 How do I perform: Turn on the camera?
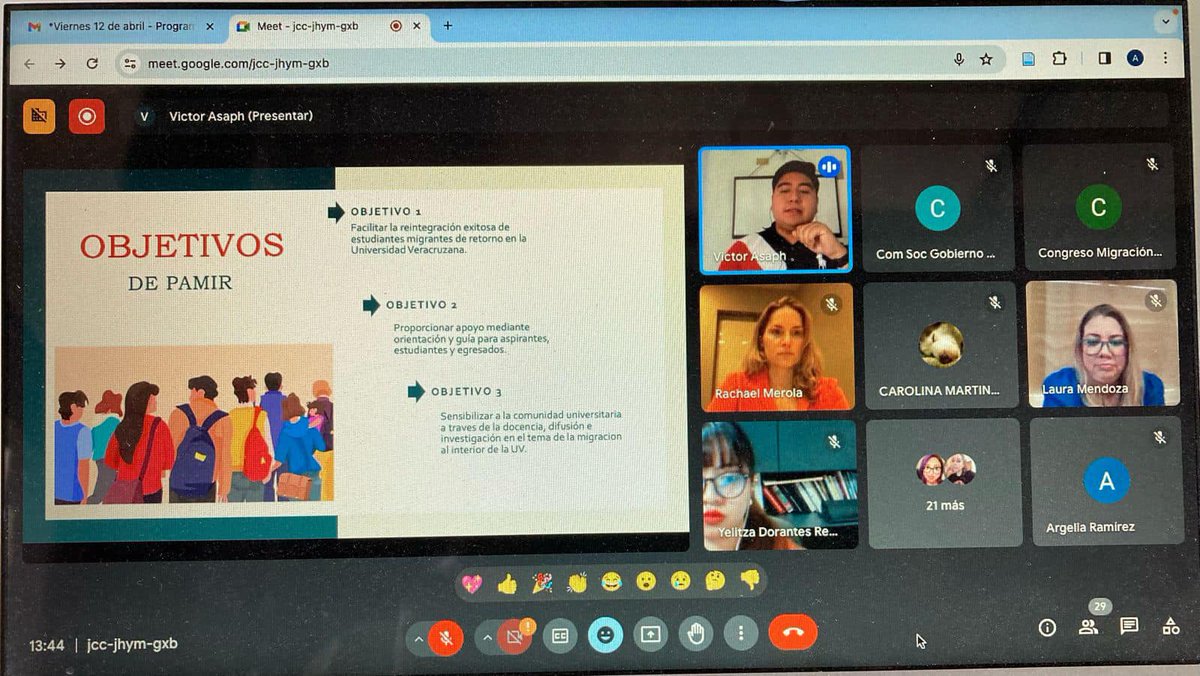point(514,636)
